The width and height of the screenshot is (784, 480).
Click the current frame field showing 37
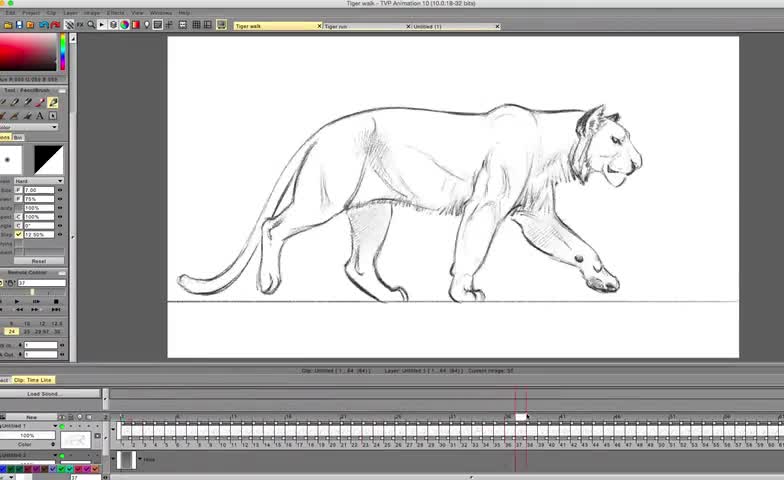[42, 283]
